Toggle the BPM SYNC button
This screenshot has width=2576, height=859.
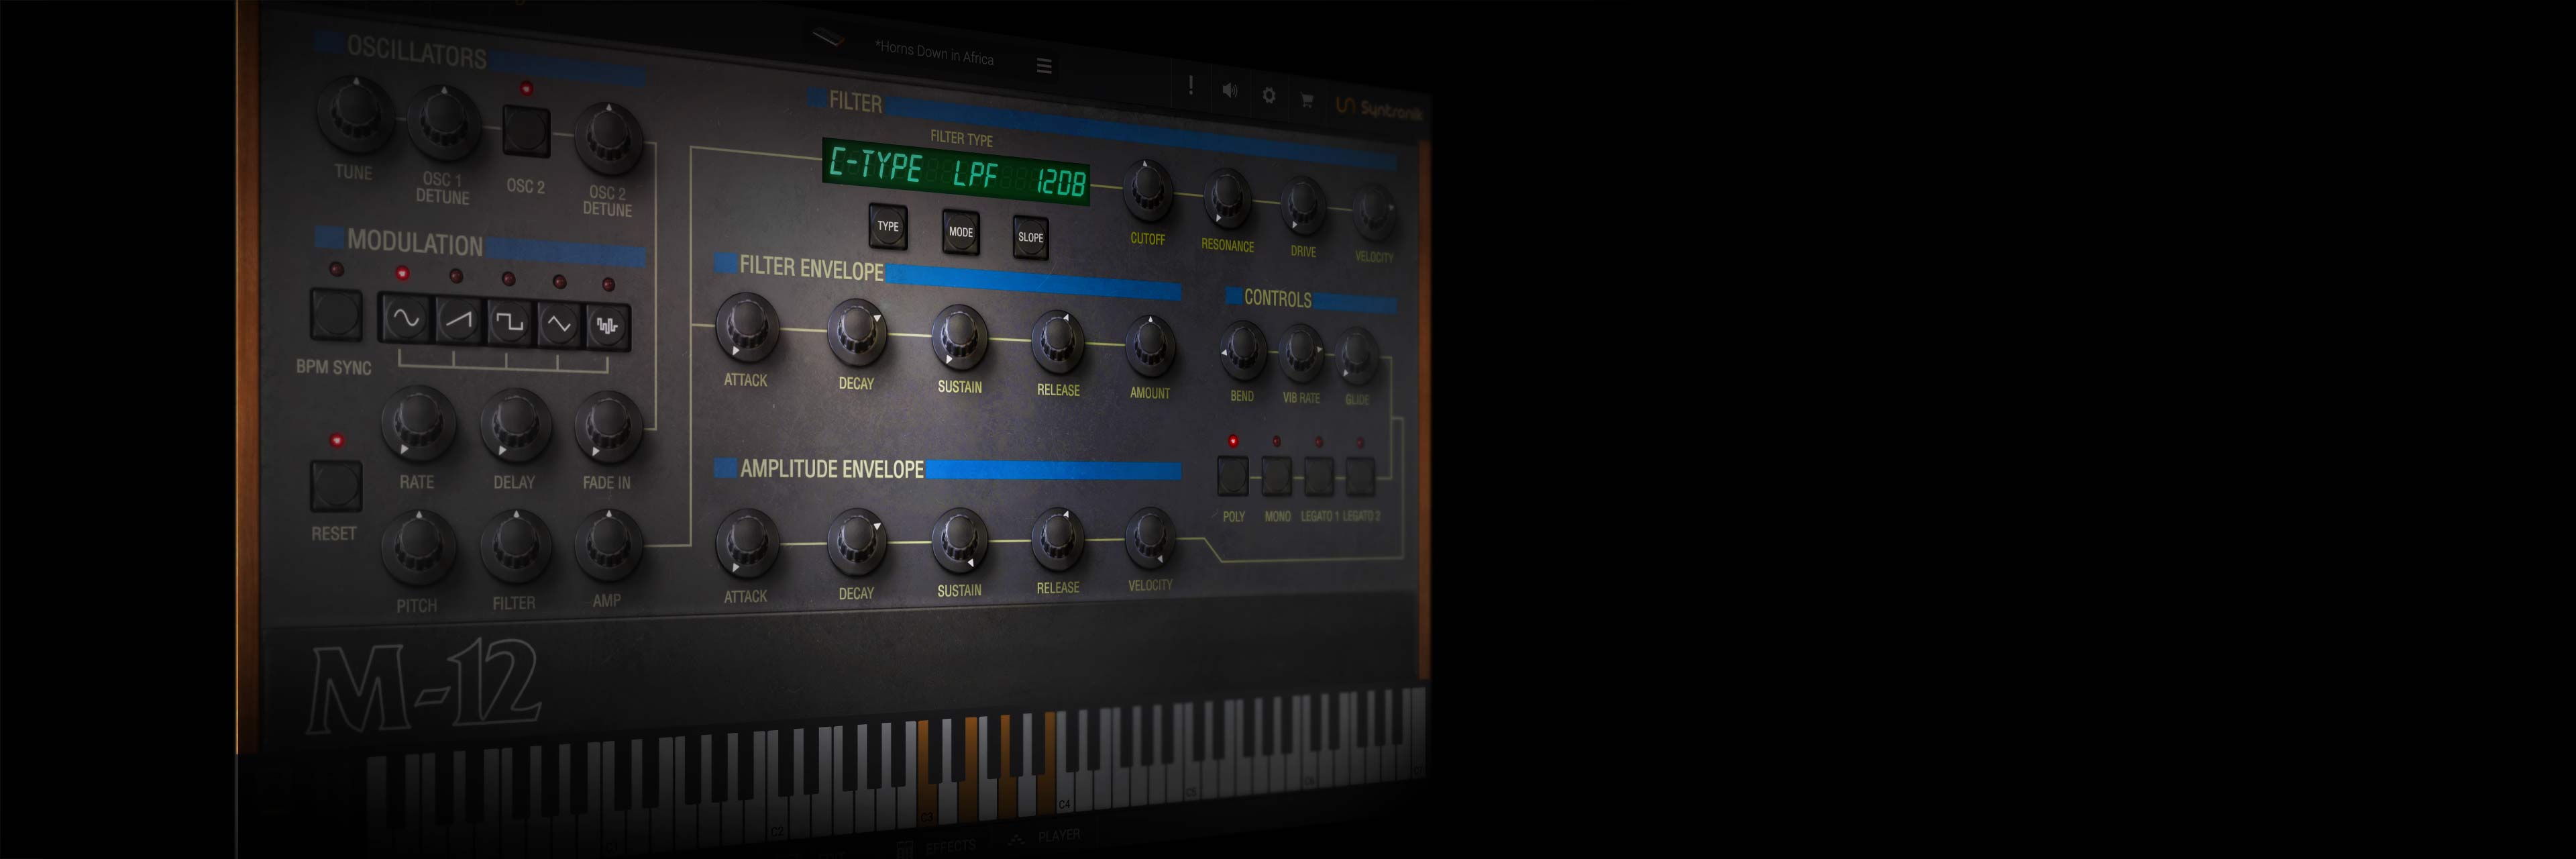336,314
